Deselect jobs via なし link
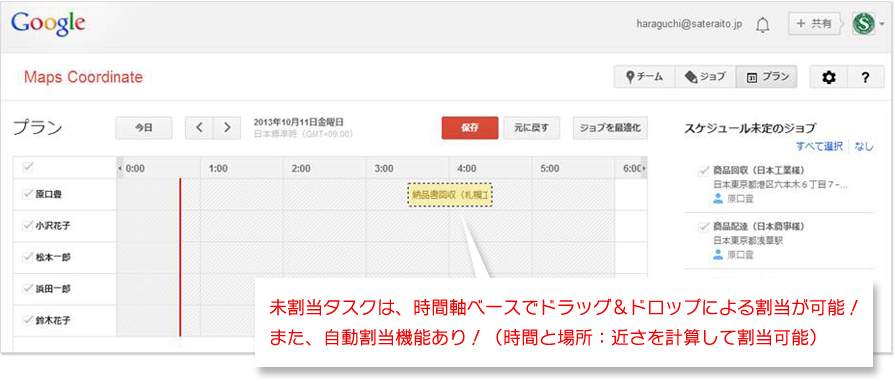894x381 pixels. 864,147
